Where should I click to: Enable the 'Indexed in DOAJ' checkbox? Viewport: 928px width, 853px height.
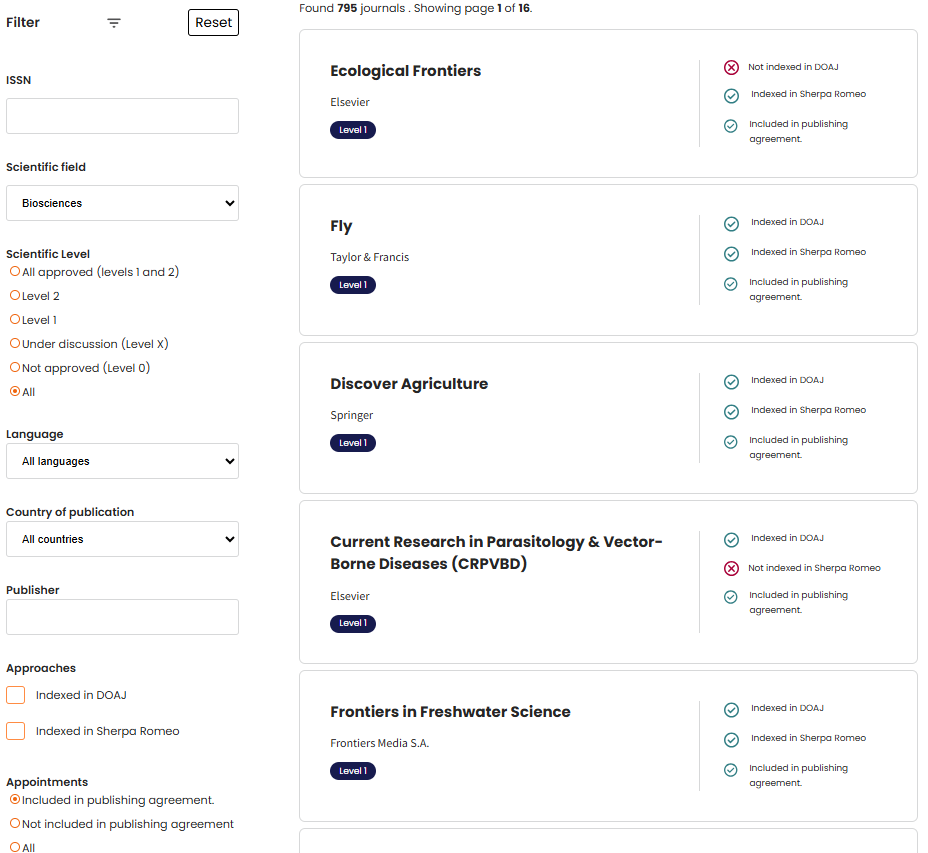coord(15,694)
